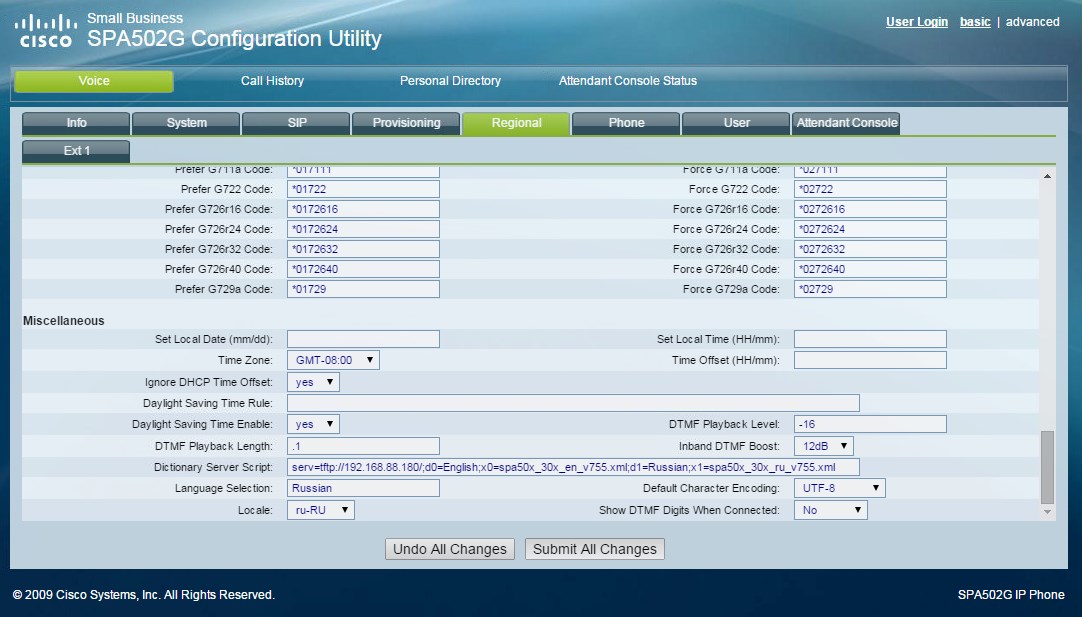Click Submit All Changes button
Image resolution: width=1082 pixels, height=617 pixels.
point(595,549)
